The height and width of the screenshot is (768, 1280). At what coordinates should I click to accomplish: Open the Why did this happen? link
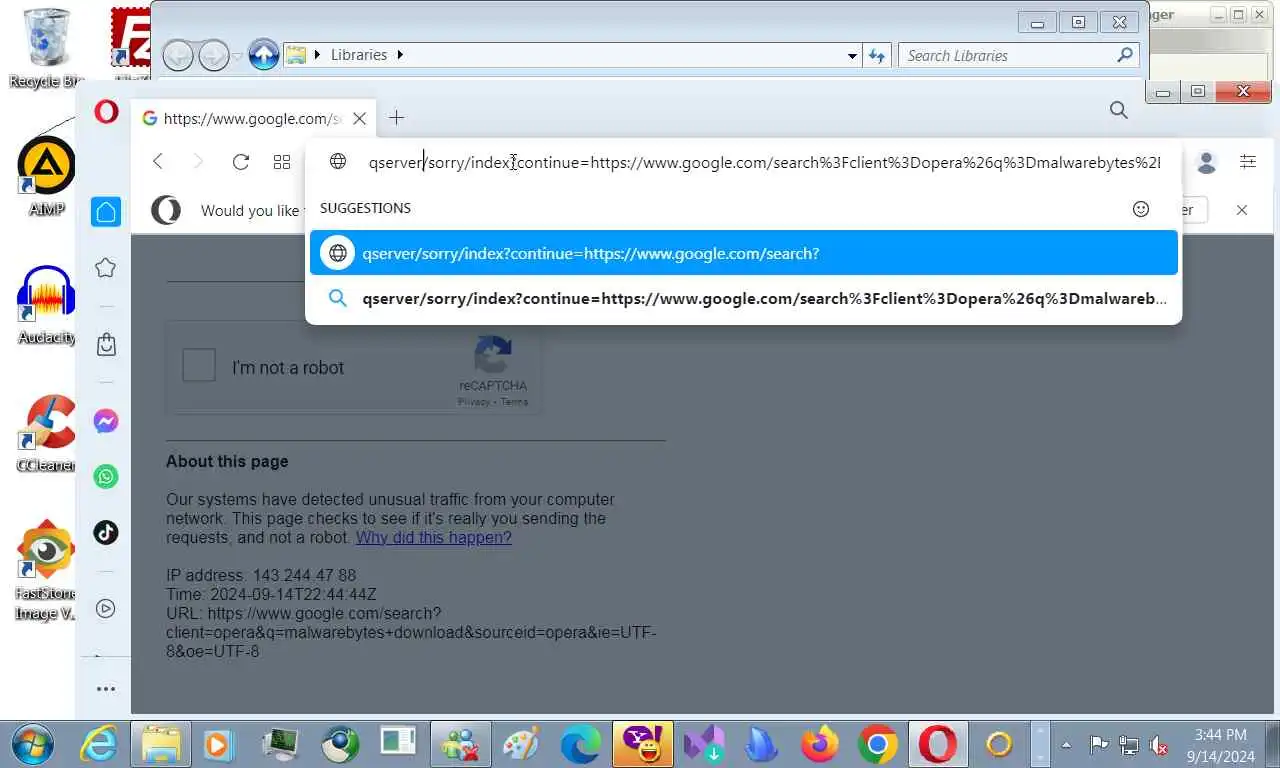(x=433, y=537)
